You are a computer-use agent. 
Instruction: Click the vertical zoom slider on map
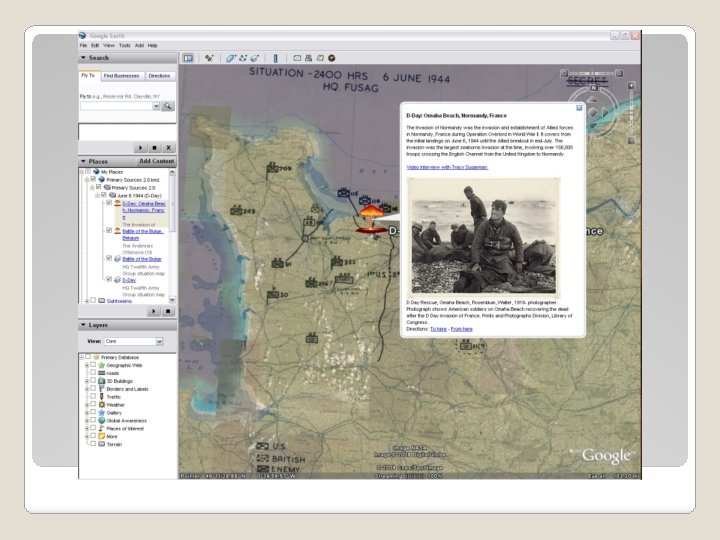(631, 113)
